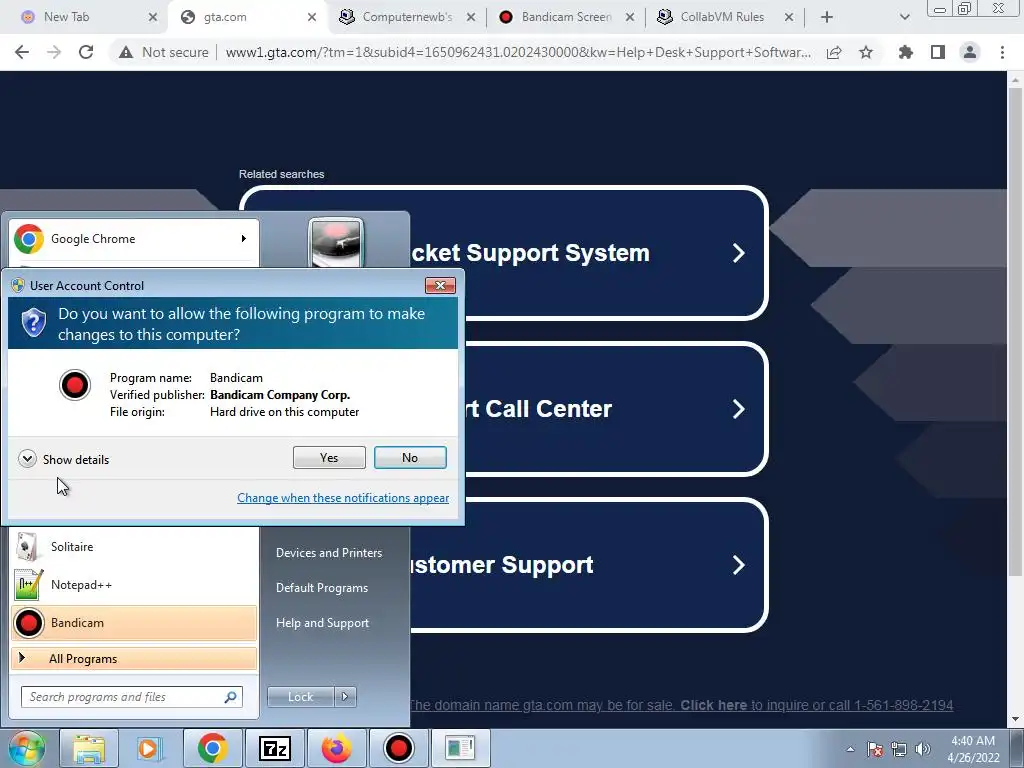Viewport: 1024px width, 768px height.
Task: Click the Ticket Support System chevron arrow
Action: 739,253
